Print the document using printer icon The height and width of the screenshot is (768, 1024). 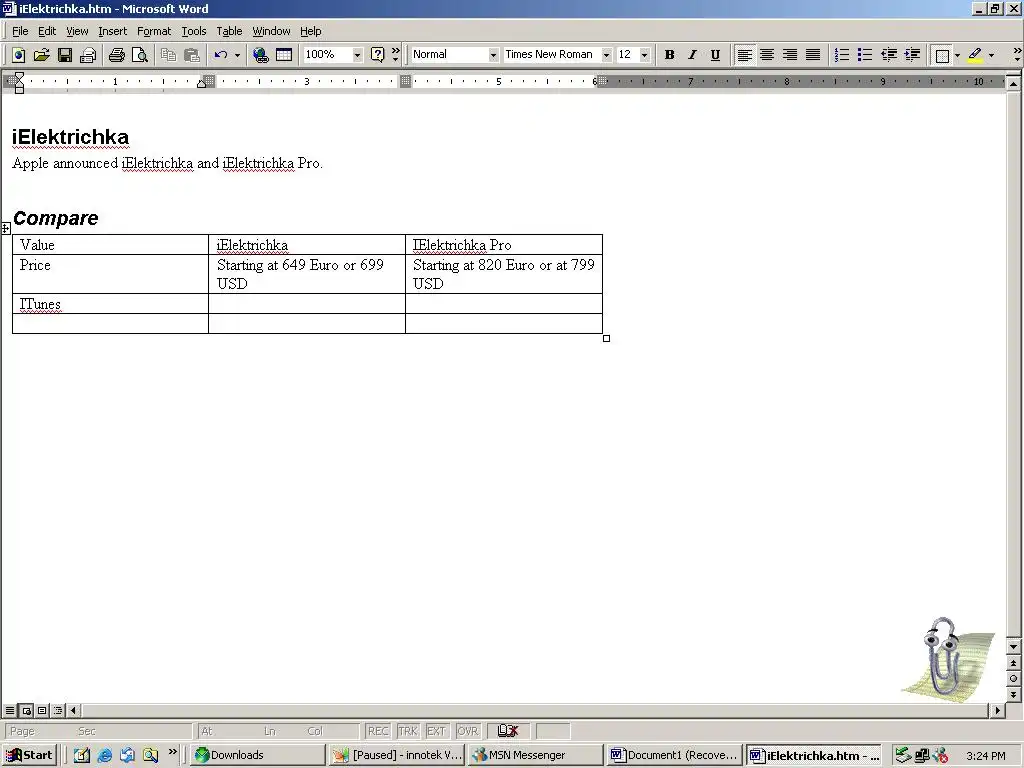(116, 55)
